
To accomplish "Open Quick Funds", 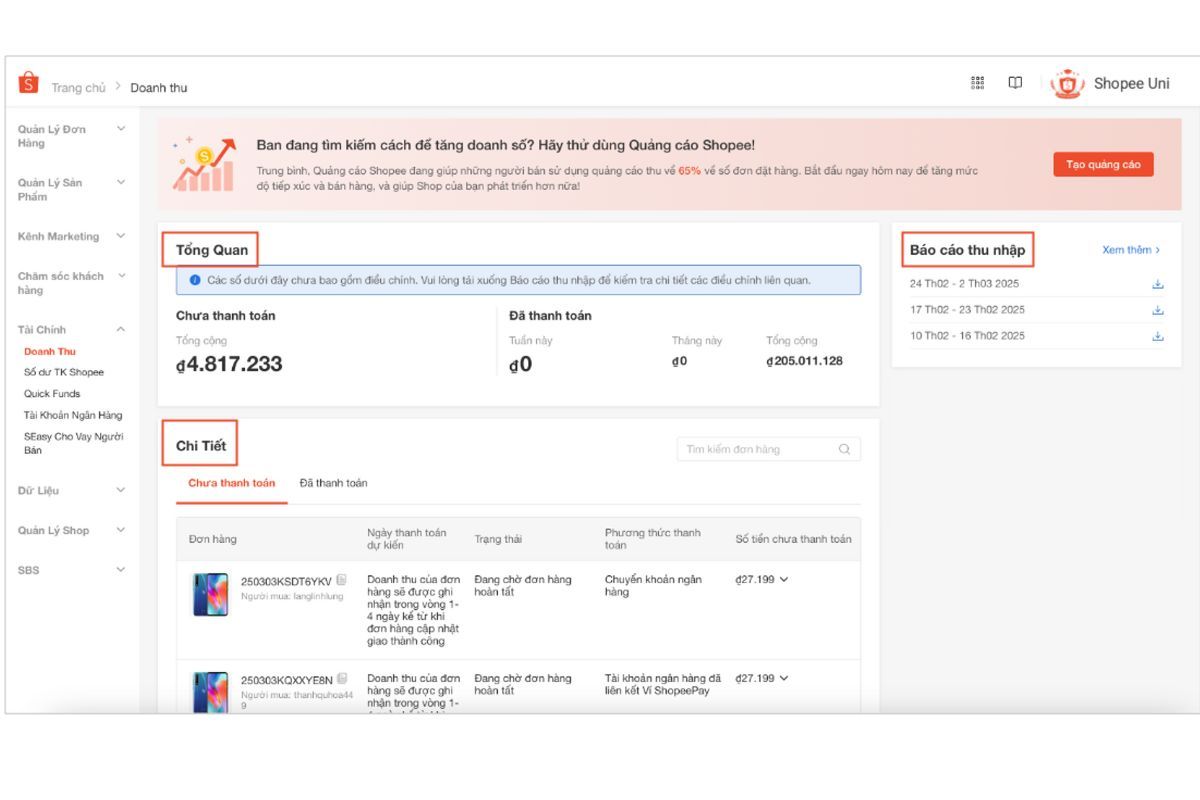I will click(x=52, y=394).
